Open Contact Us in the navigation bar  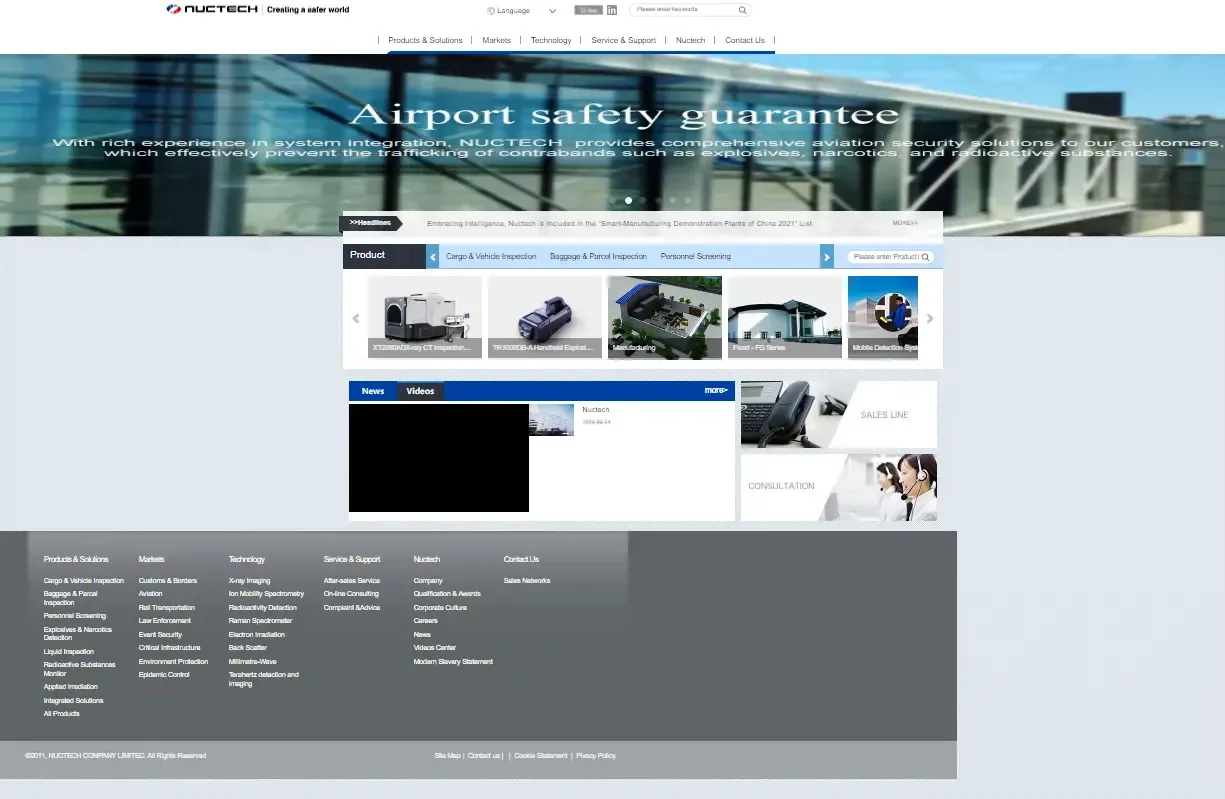coord(745,40)
